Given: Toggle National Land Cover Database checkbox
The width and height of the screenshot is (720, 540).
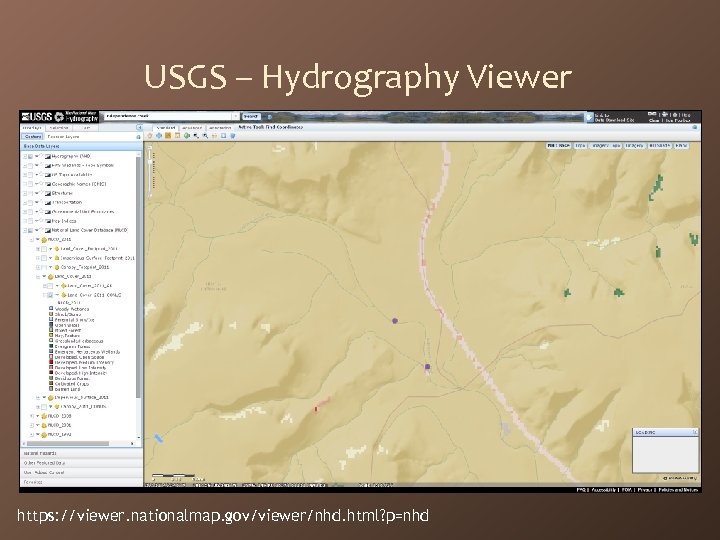Looking at the screenshot, I should [x=30, y=231].
